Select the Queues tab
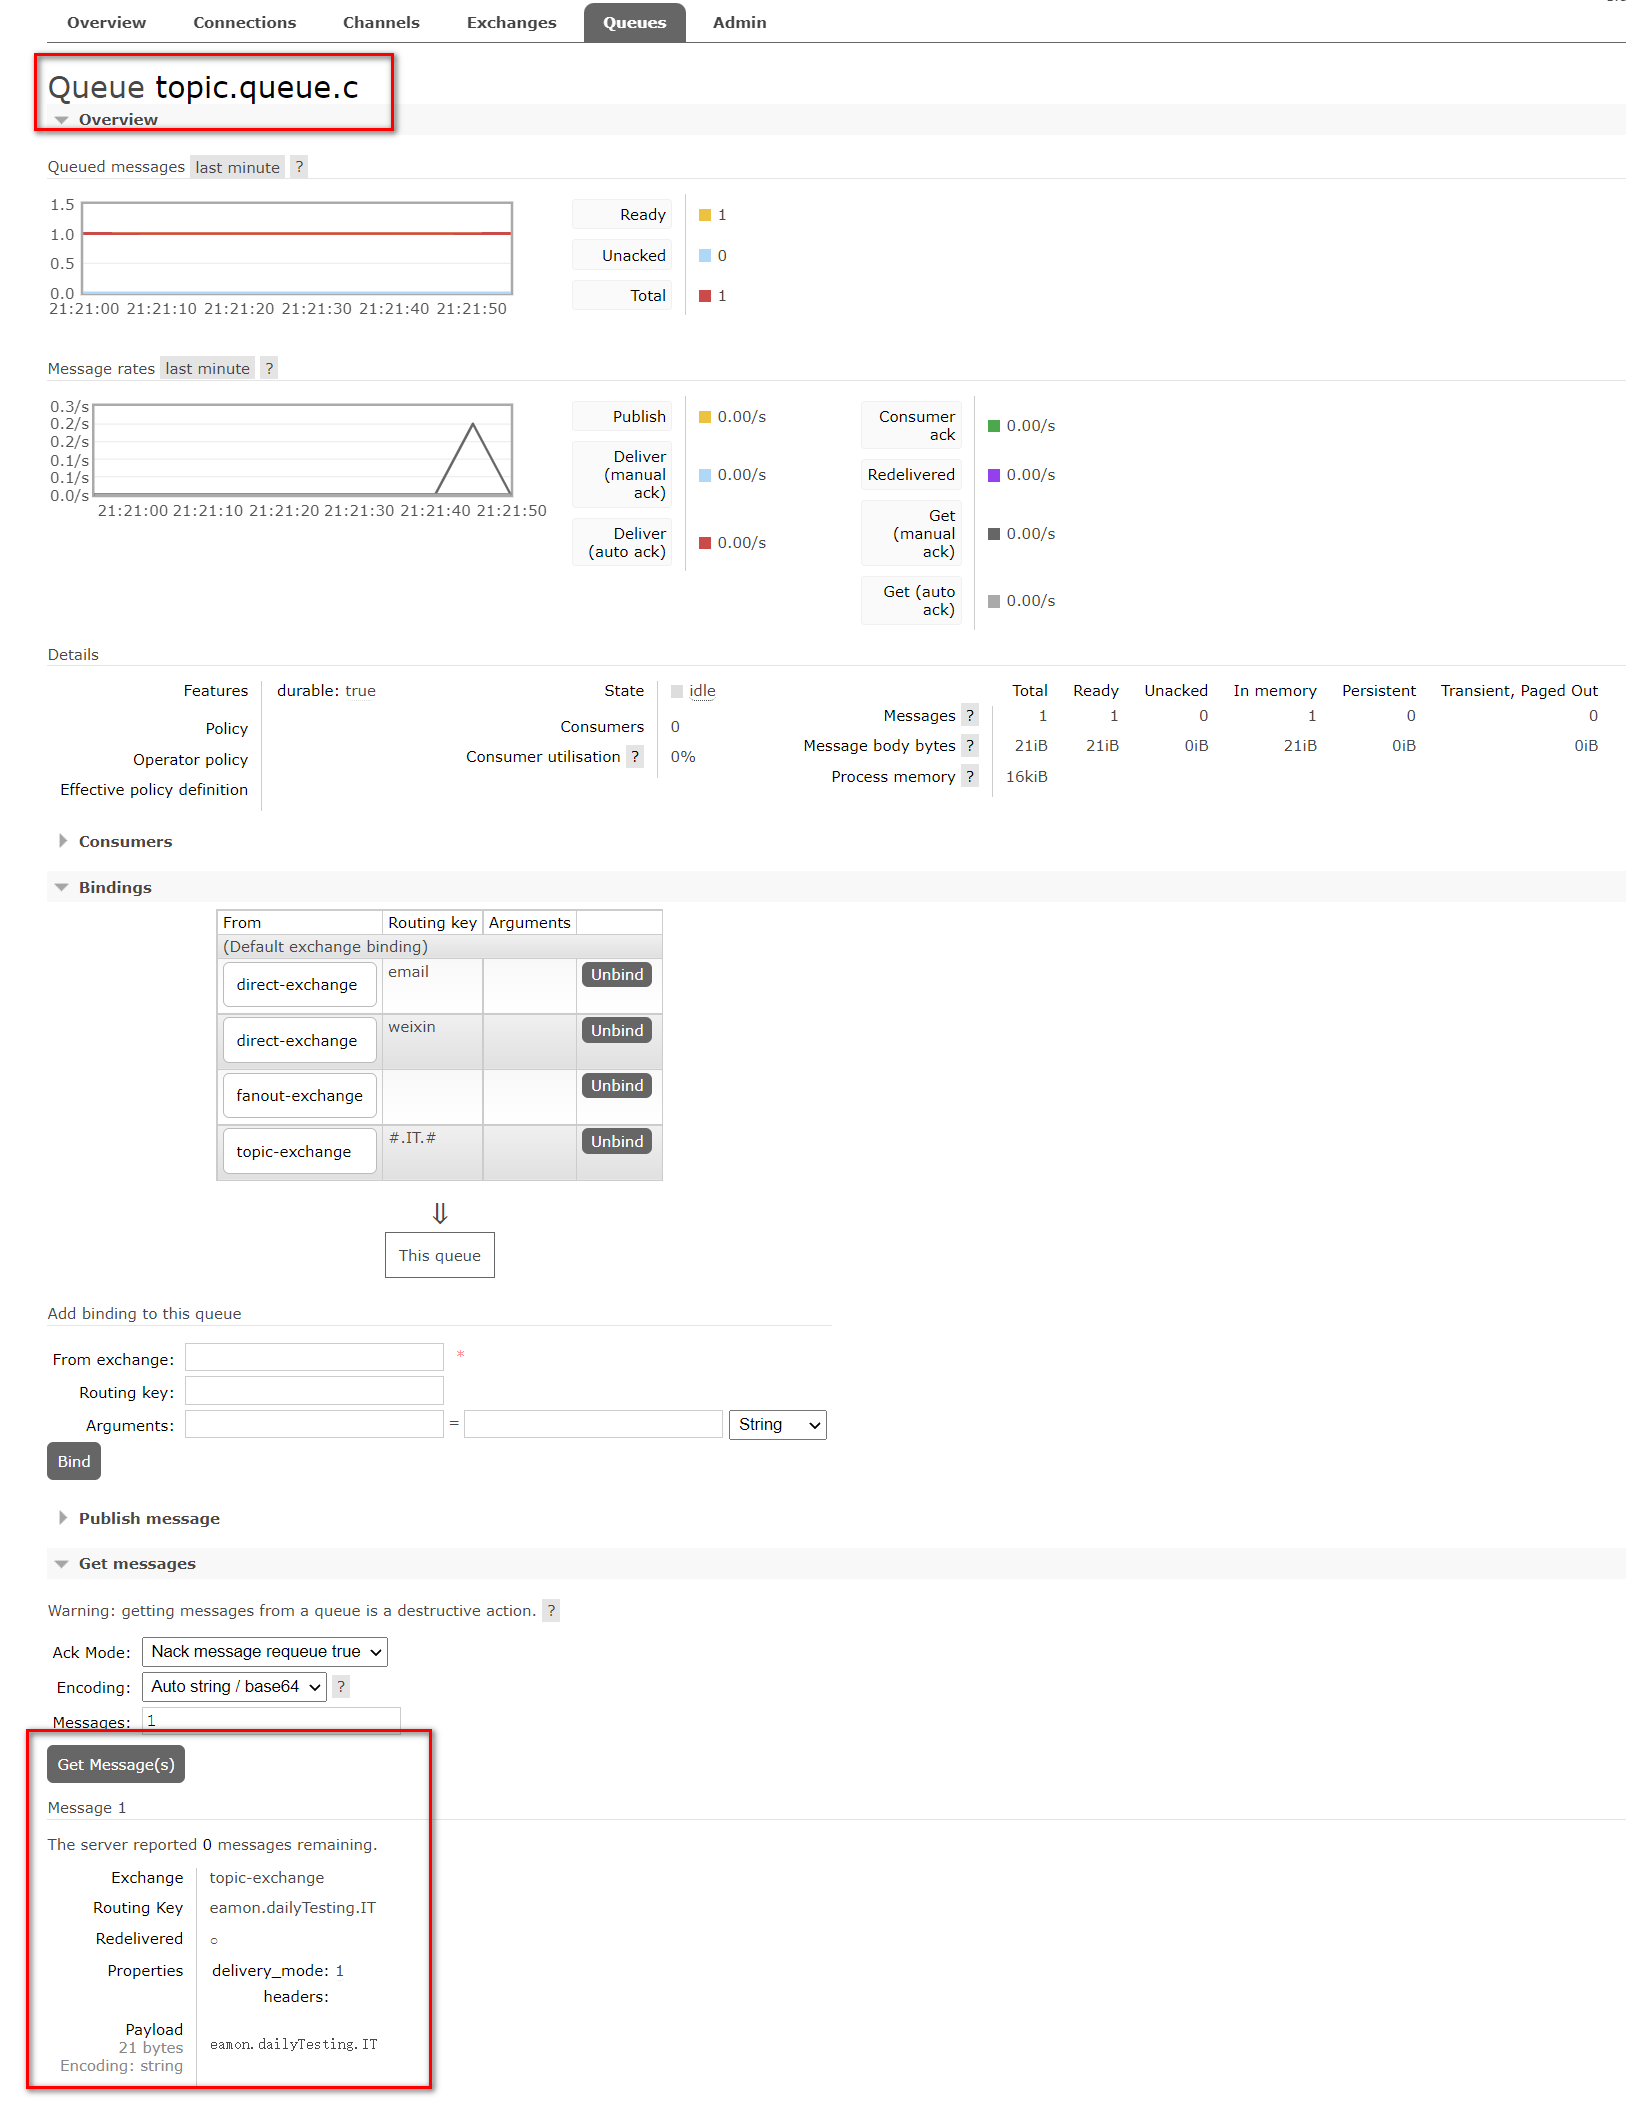This screenshot has height=2113, width=1626. pos(634,22)
